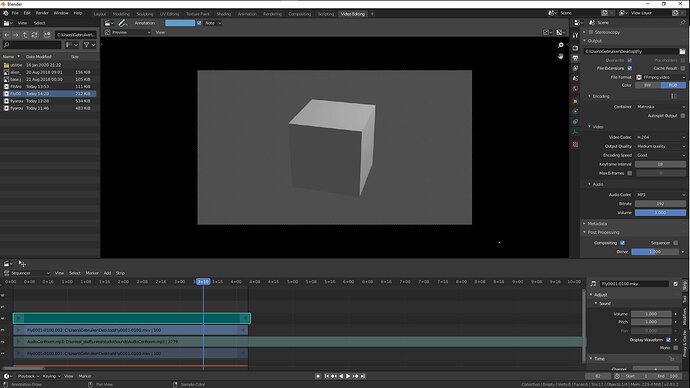
Task: Click the zoom magnifier icon in preview
Action: click(560, 45)
